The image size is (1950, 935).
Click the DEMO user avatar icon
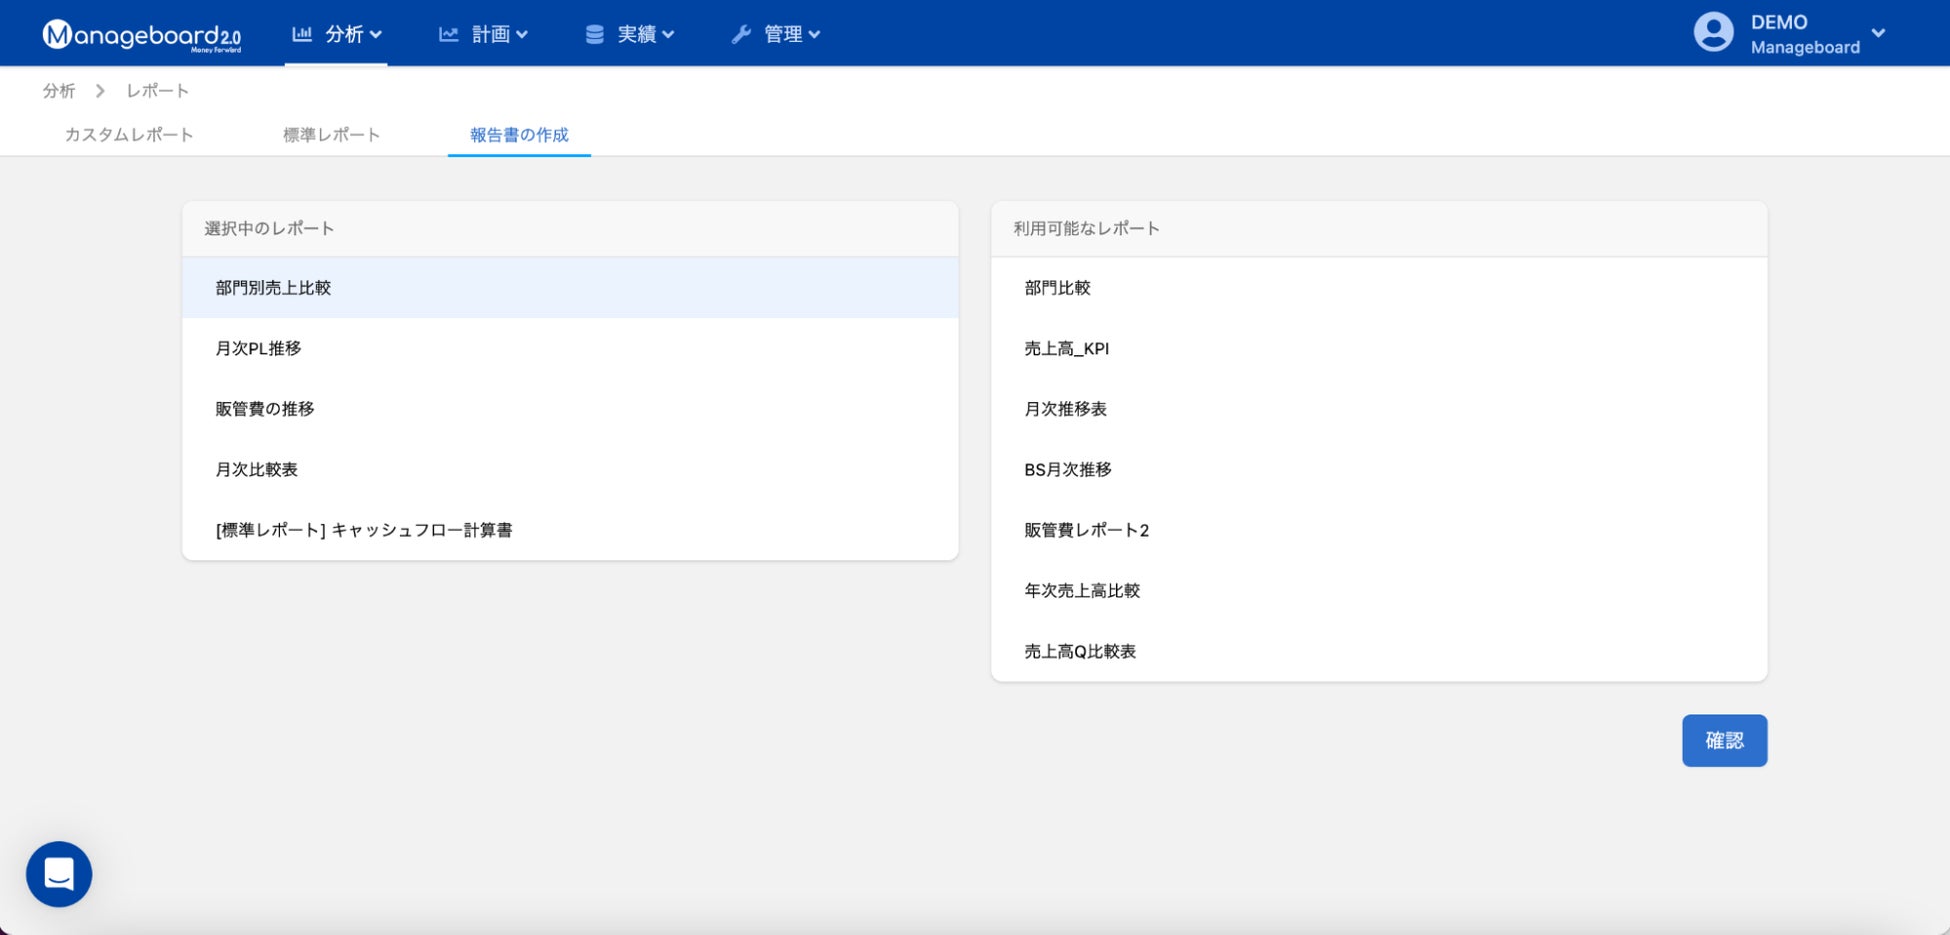(x=1713, y=33)
